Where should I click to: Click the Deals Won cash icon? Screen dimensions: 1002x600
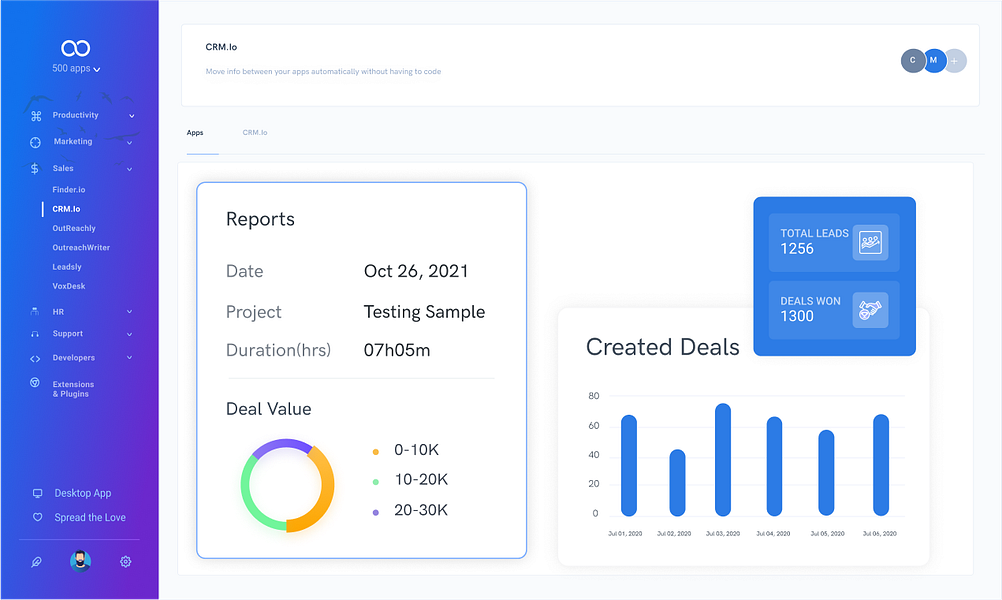869,309
